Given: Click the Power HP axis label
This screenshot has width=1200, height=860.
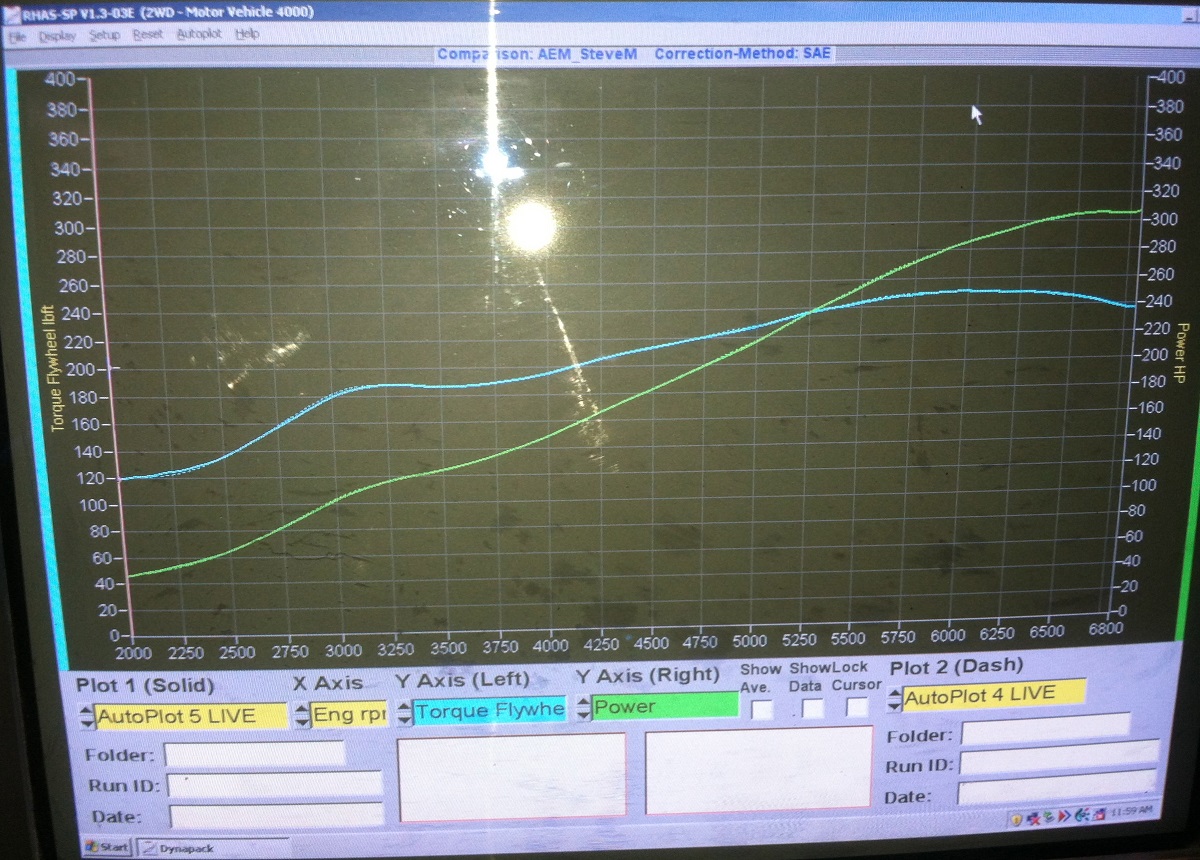Looking at the screenshot, I should (1182, 352).
